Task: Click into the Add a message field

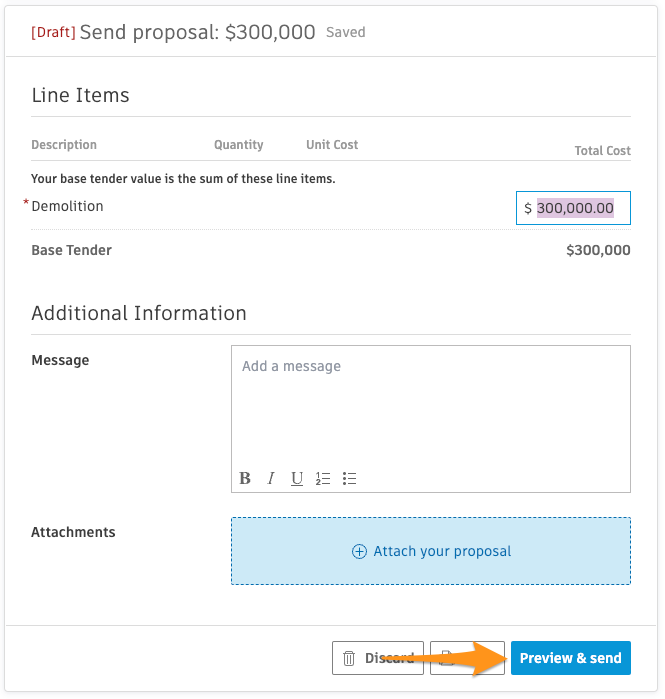Action: [x=431, y=406]
